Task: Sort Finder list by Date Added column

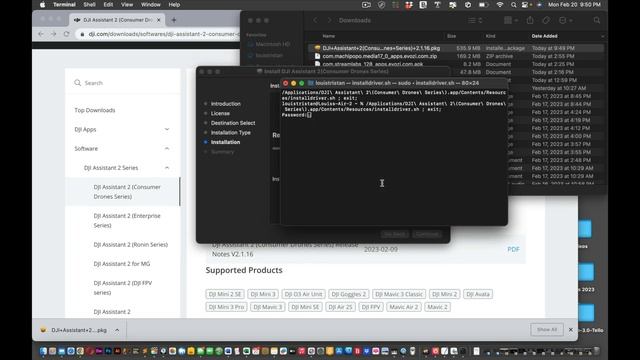Action: pyautogui.click(x=544, y=36)
